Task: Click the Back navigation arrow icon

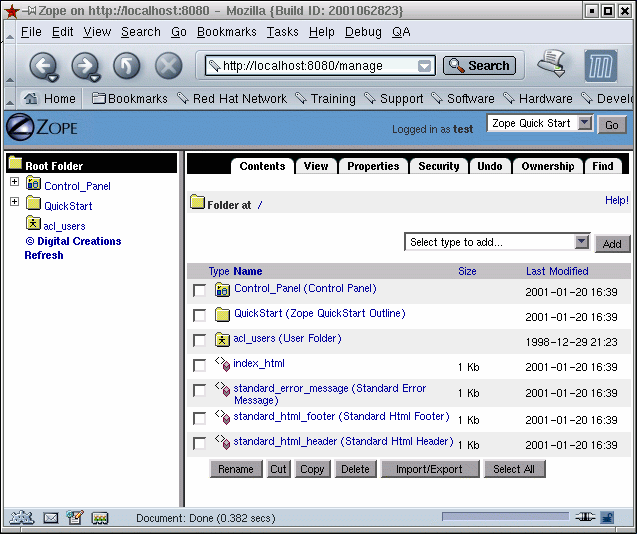Action: coord(43,67)
